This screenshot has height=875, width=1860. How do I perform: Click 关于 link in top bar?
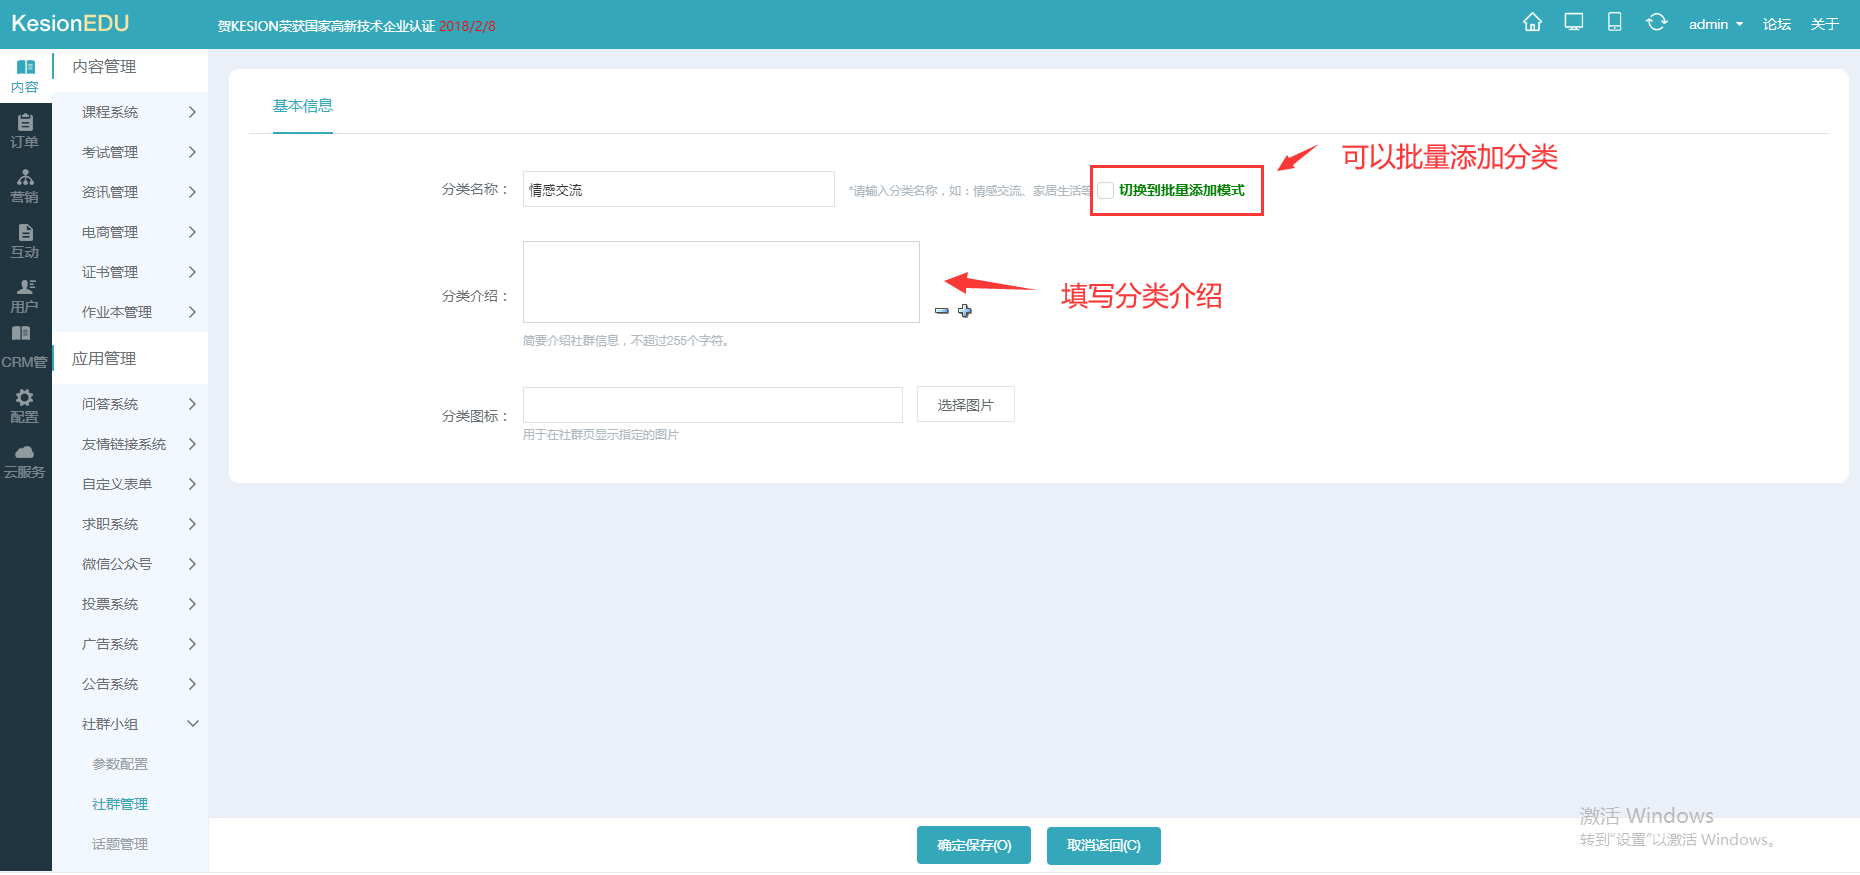(1825, 24)
